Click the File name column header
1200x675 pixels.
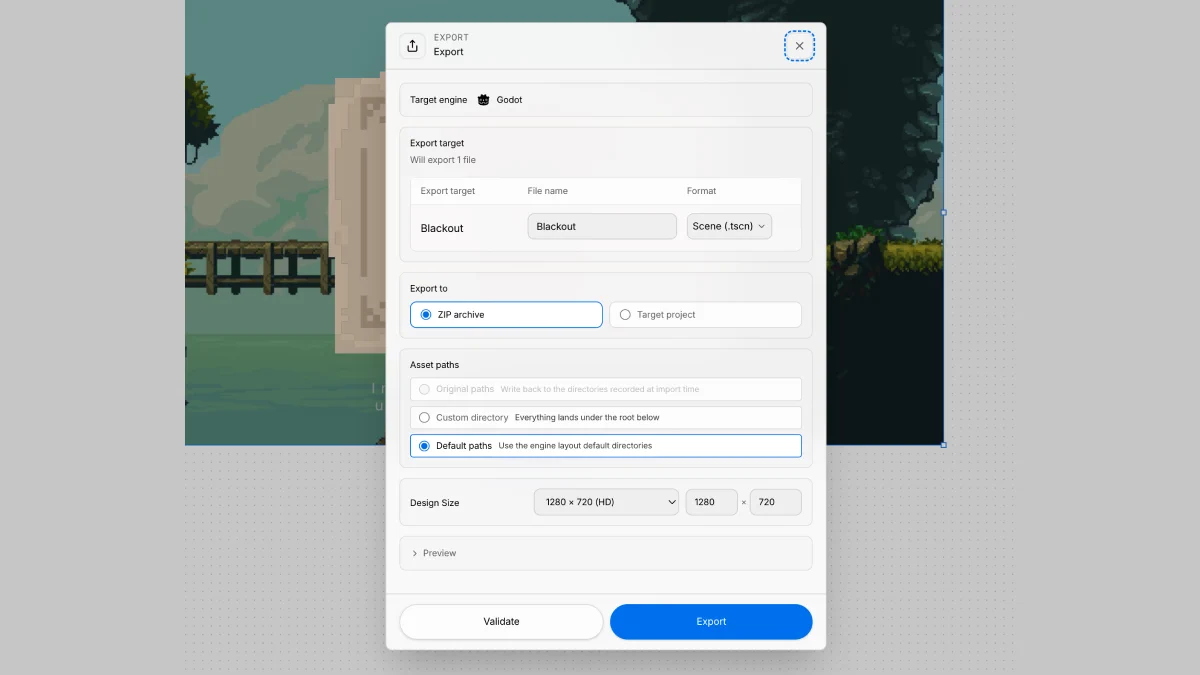click(x=547, y=191)
